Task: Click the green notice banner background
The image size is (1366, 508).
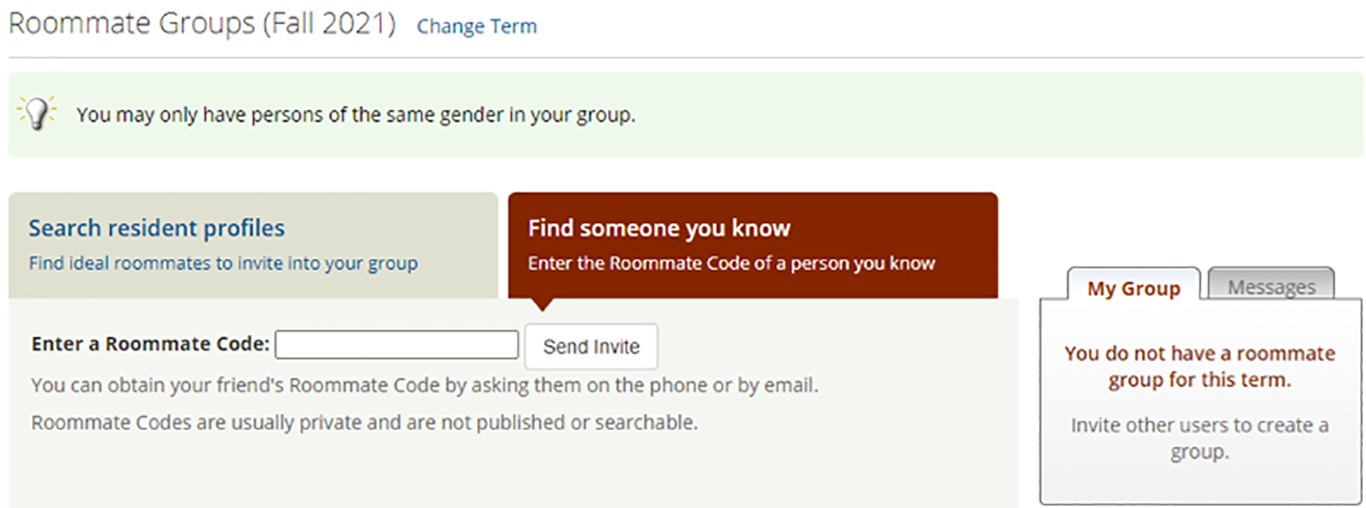Action: click(x=1000, y=115)
